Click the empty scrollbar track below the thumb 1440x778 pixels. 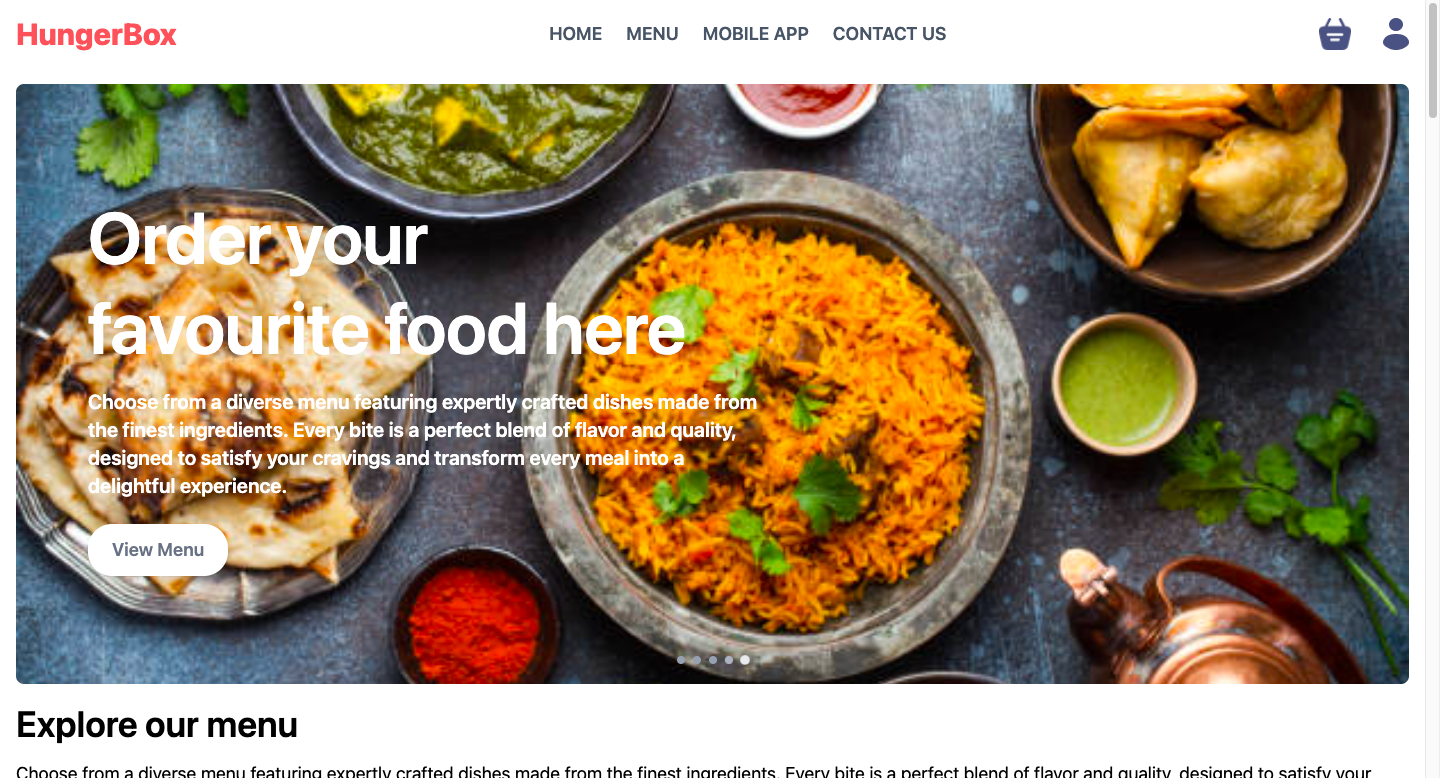point(1432,450)
